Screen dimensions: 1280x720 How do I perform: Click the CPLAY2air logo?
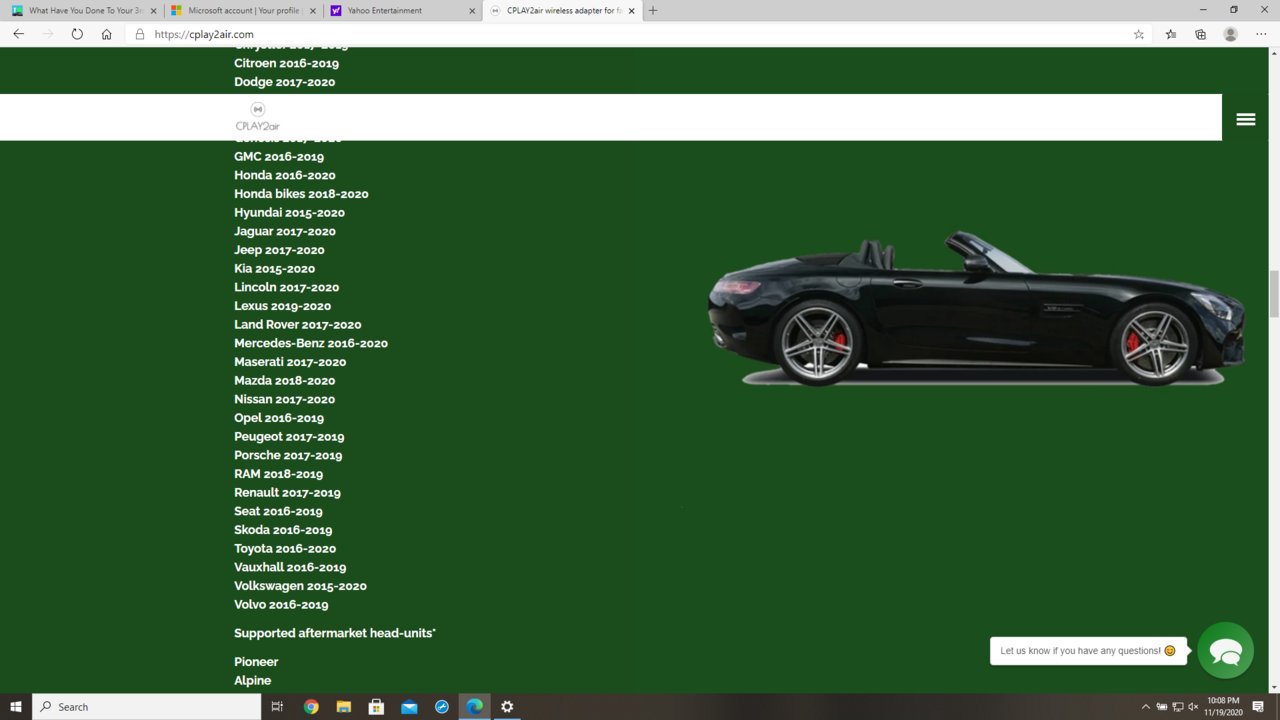[257, 117]
